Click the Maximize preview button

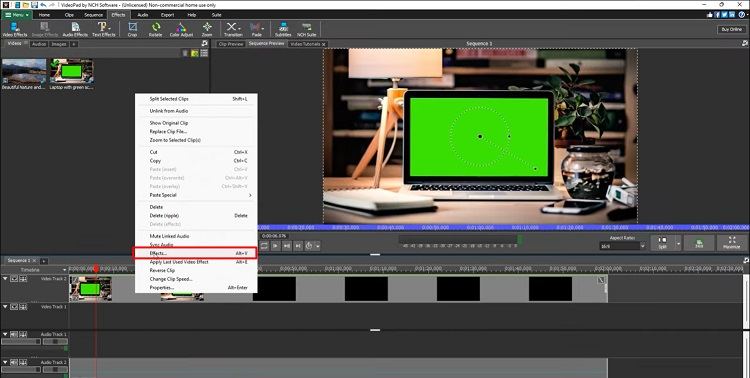(732, 243)
